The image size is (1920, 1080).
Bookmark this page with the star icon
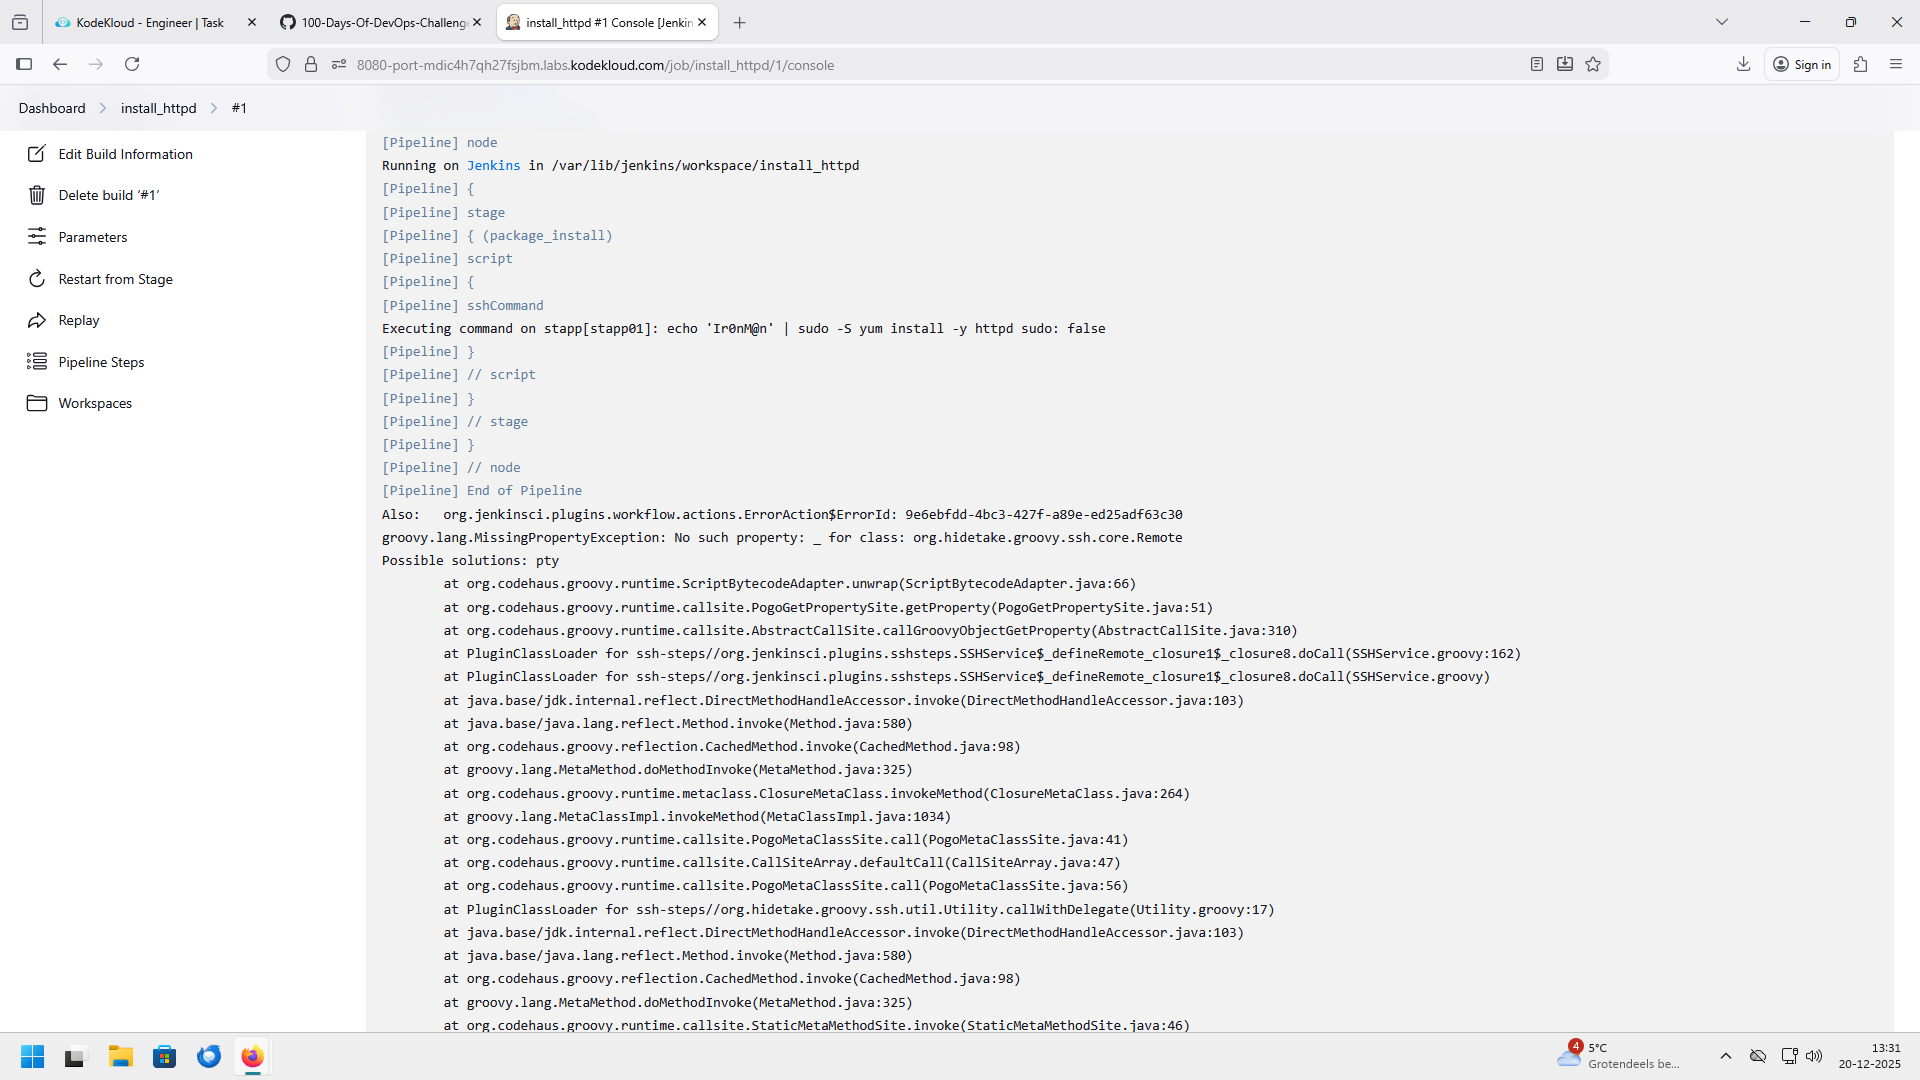(1593, 64)
